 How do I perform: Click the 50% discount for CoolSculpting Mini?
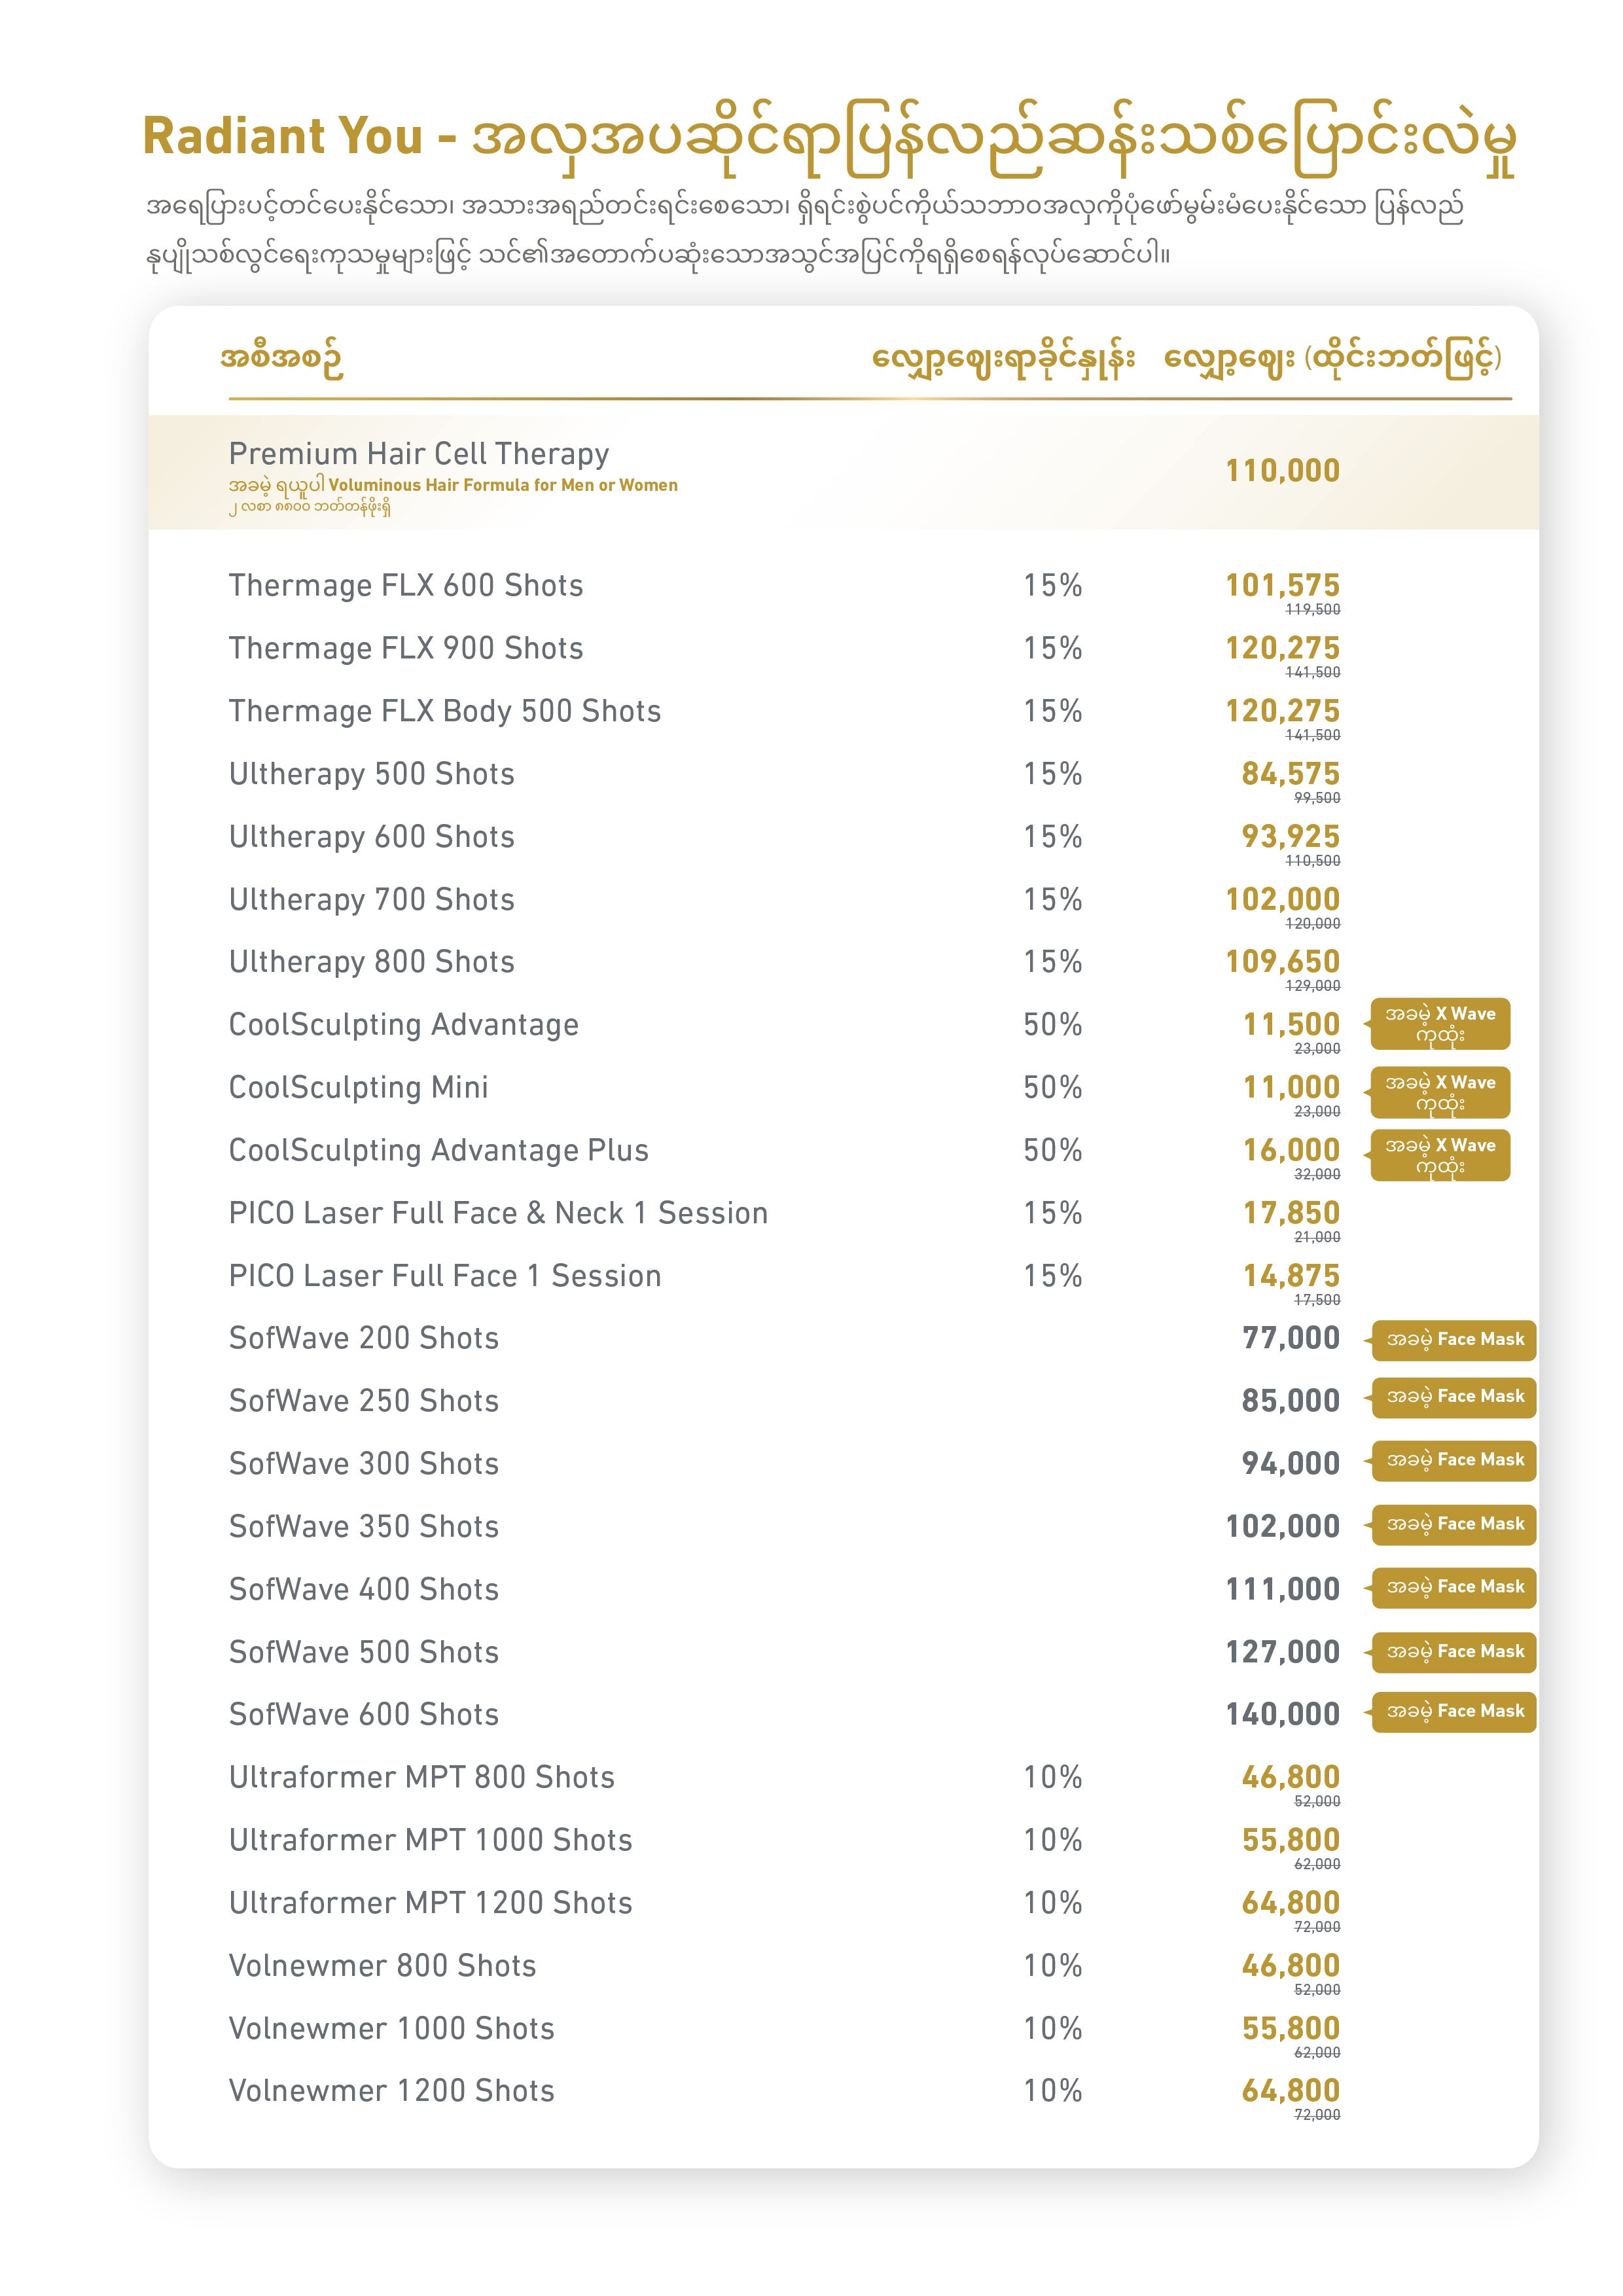pyautogui.click(x=1052, y=1087)
